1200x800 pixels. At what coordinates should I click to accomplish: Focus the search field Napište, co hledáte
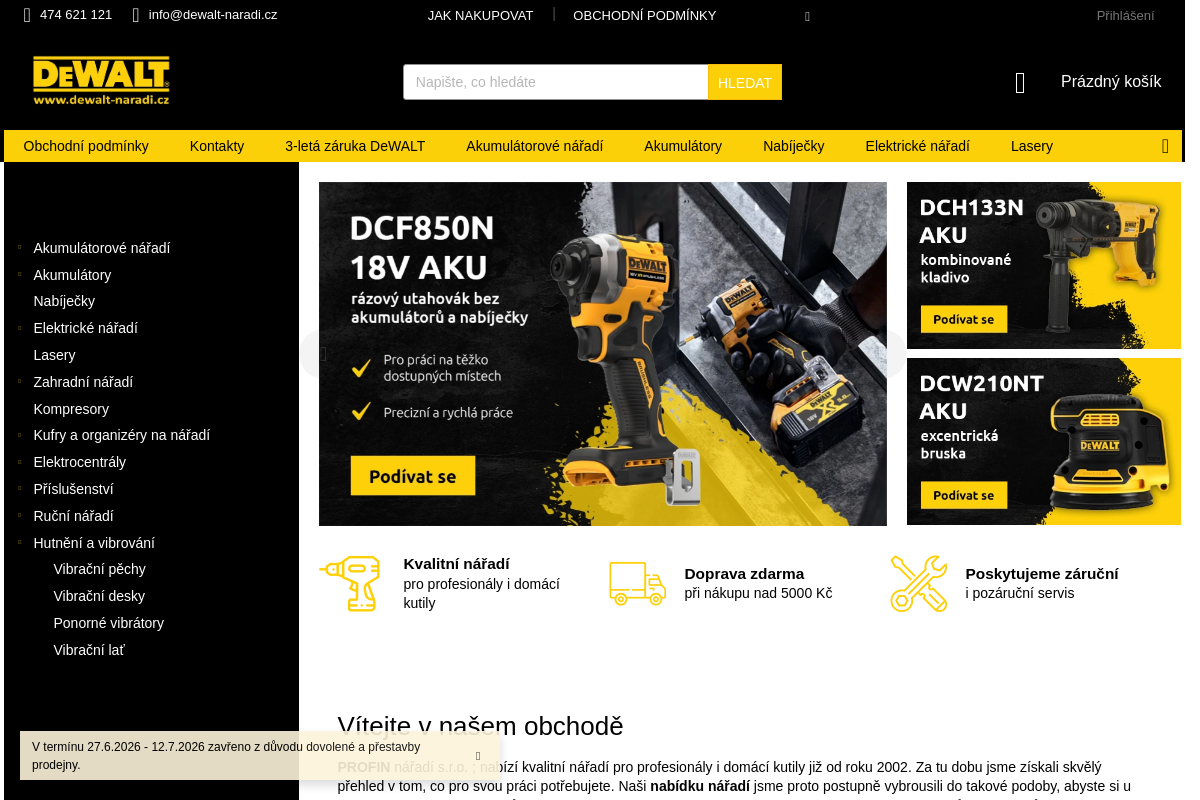[556, 82]
